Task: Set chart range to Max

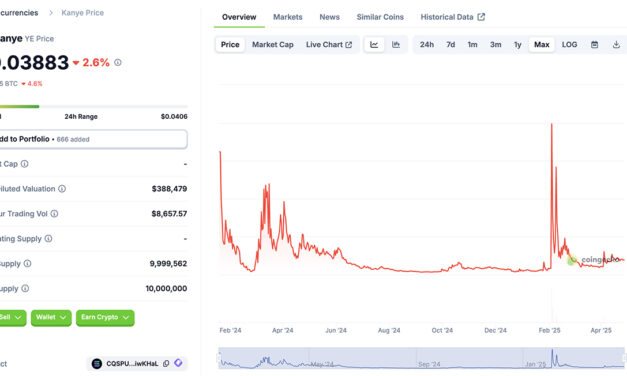Action: pyautogui.click(x=541, y=44)
